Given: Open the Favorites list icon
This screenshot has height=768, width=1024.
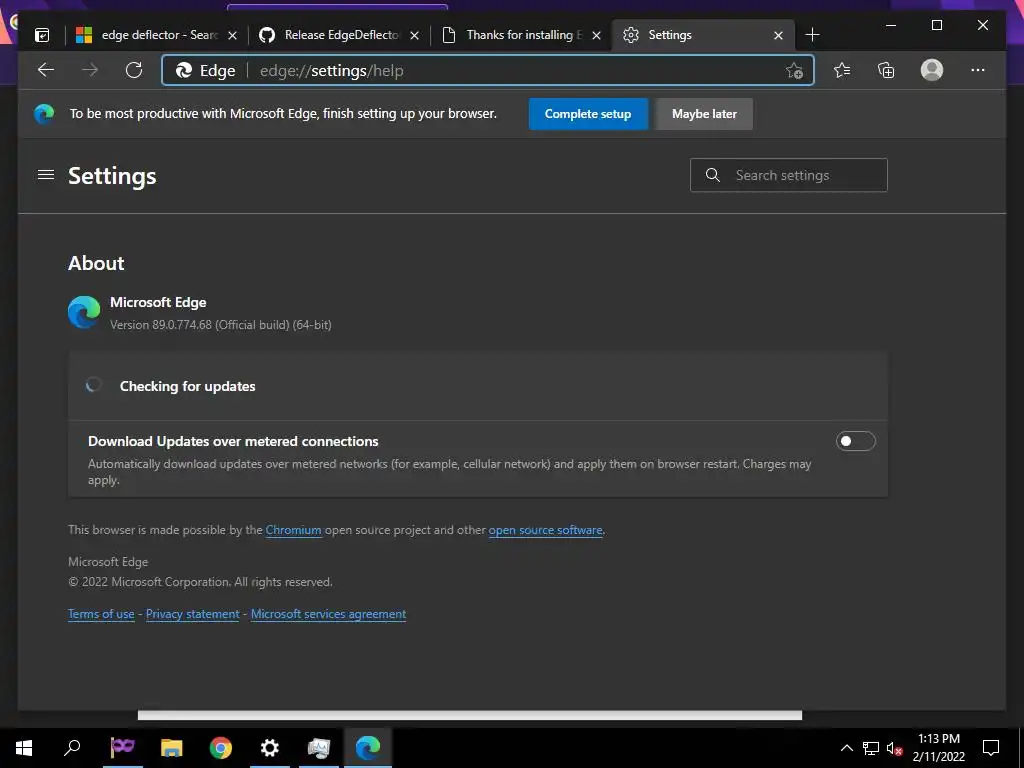Looking at the screenshot, I should [x=842, y=70].
